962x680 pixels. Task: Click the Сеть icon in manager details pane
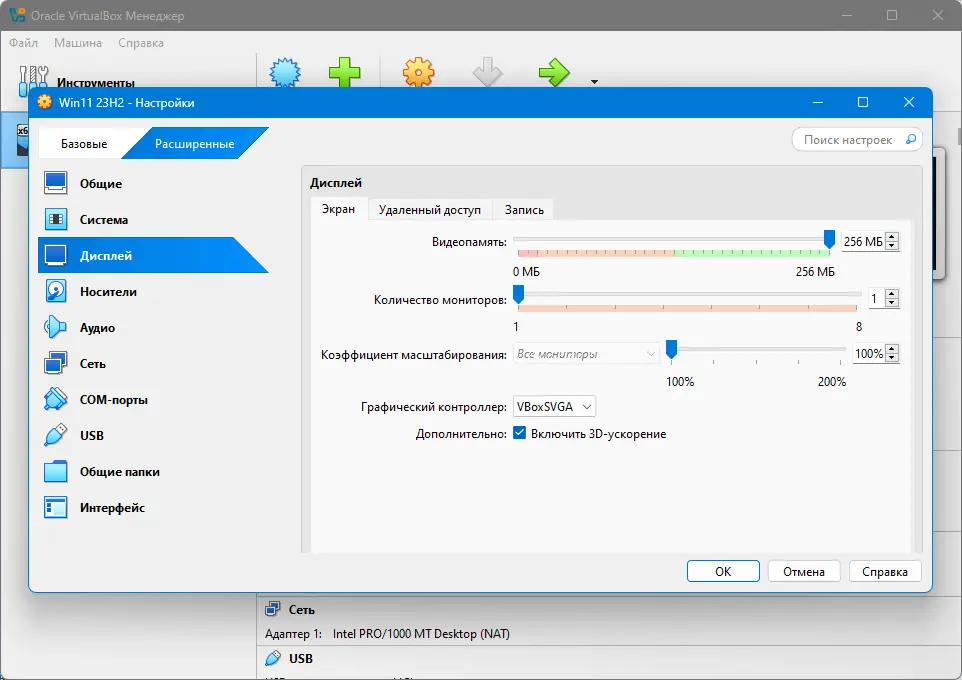pyautogui.click(x=272, y=609)
